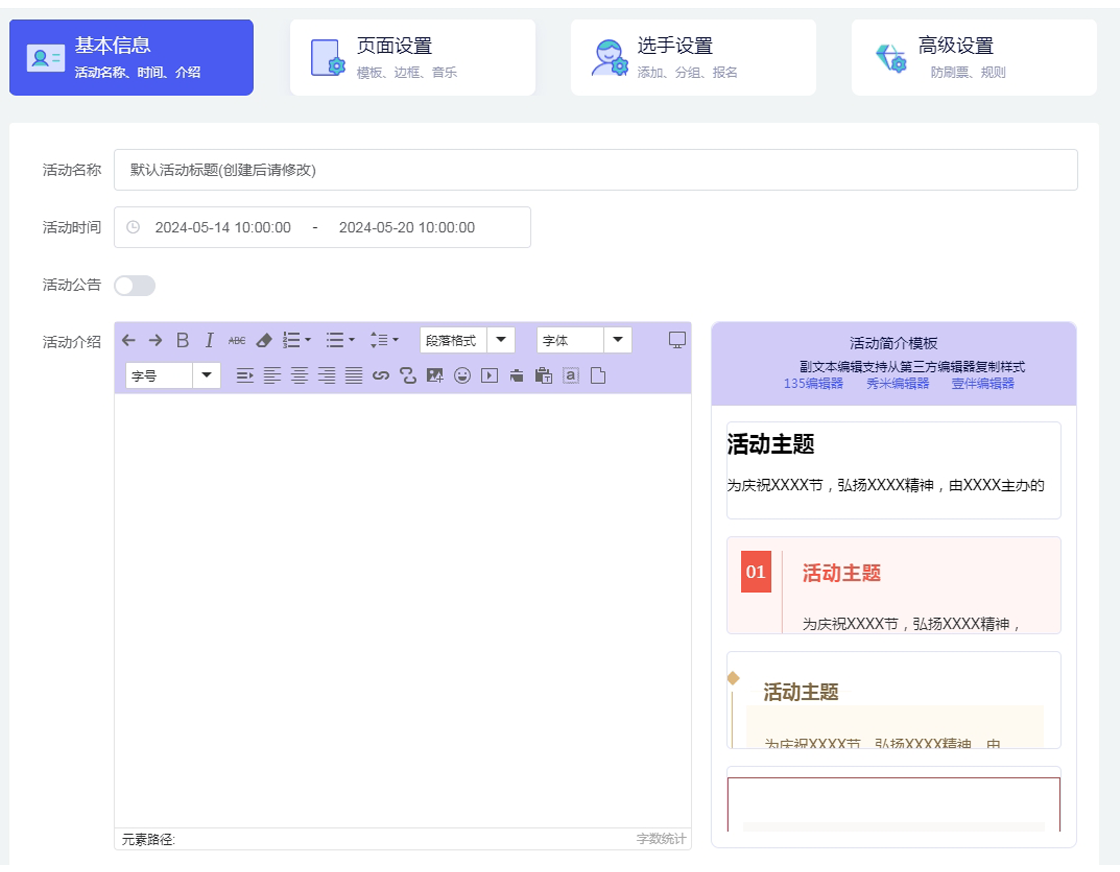The image size is (1120, 872).
Task: Expand the line spacing options arrow
Action: point(396,341)
